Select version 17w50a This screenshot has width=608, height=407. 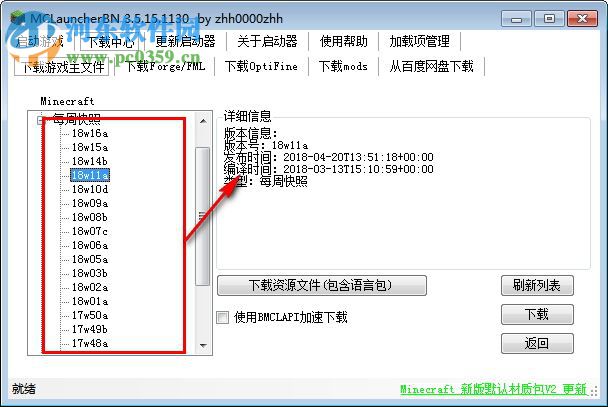[x=90, y=315]
